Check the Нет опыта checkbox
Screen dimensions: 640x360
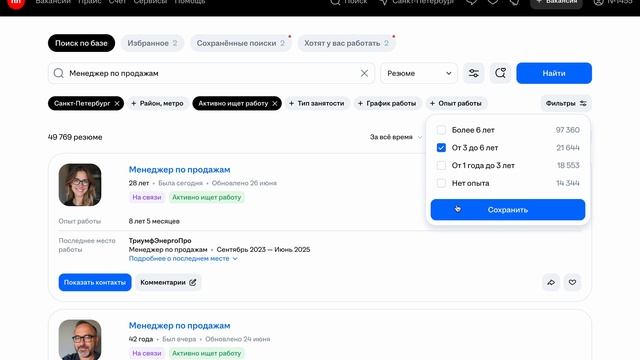(x=441, y=183)
